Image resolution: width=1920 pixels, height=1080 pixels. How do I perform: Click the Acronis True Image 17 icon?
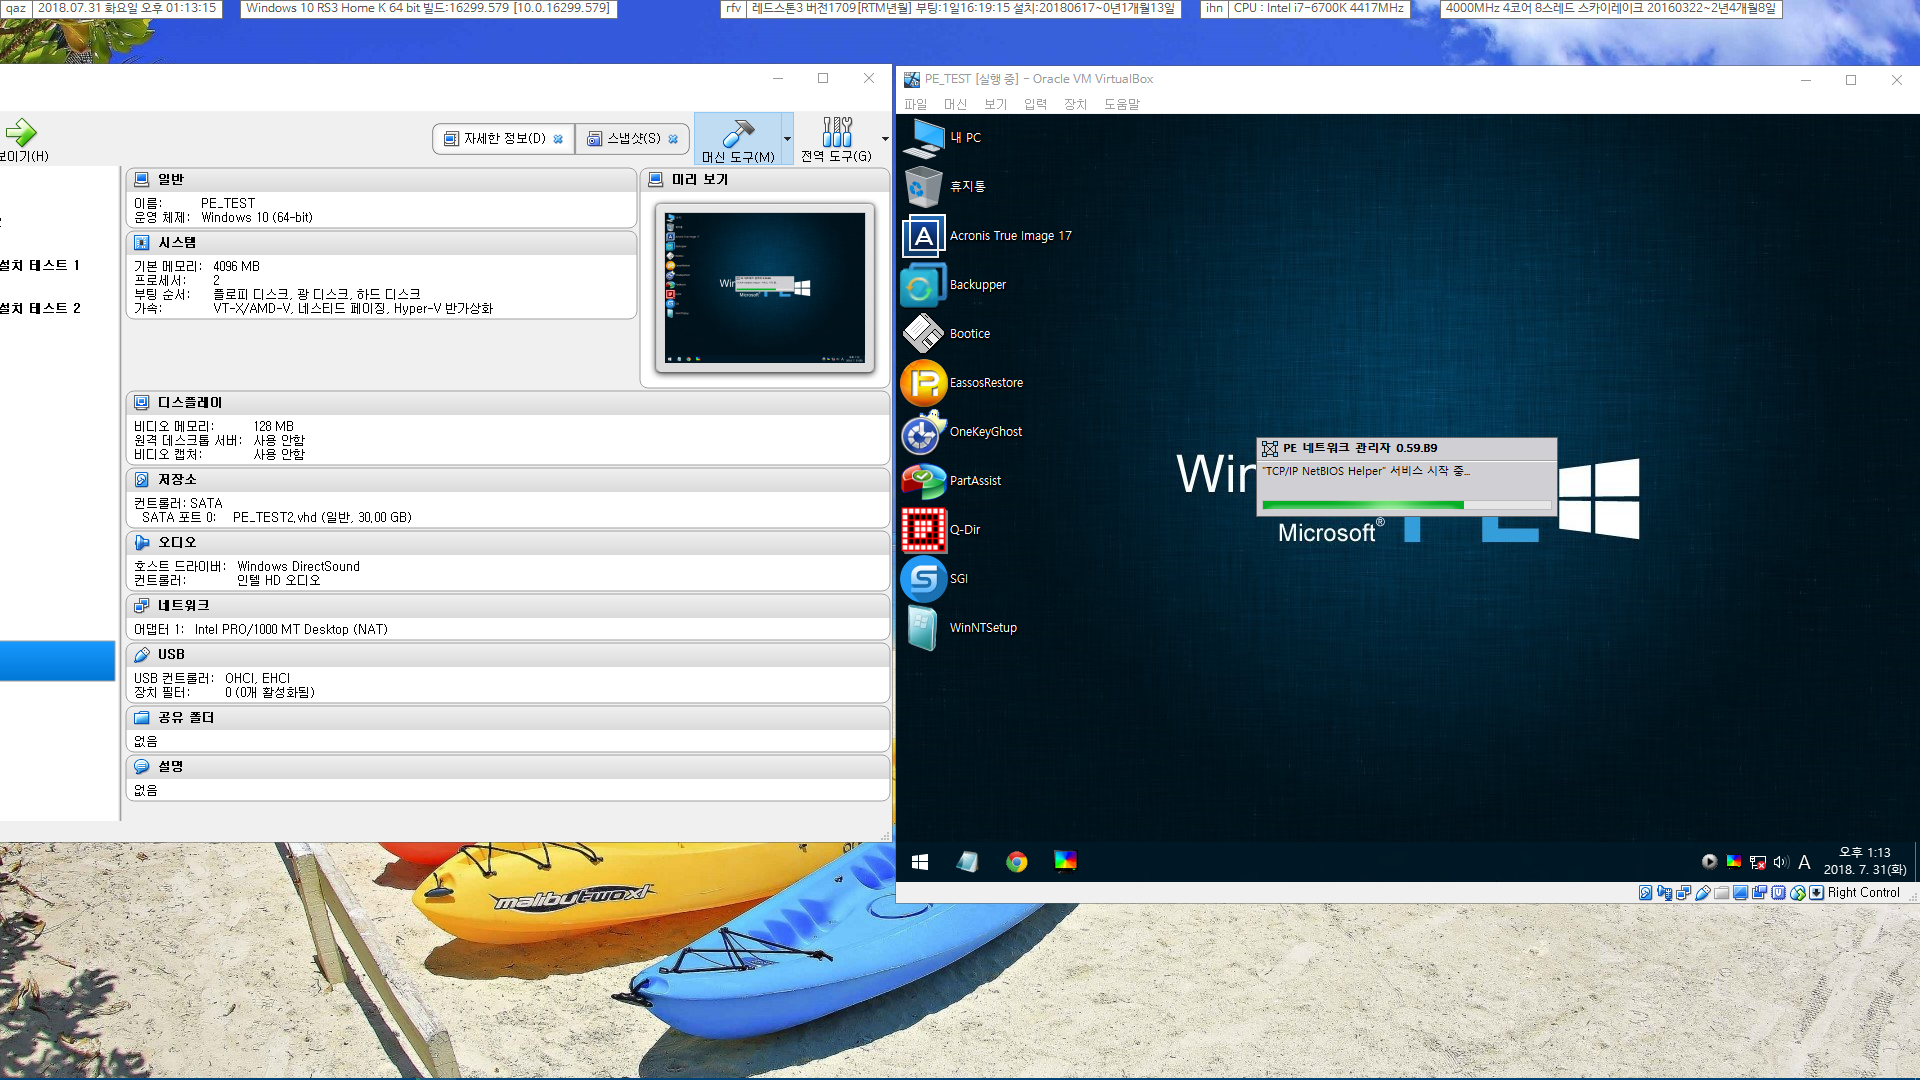click(924, 236)
